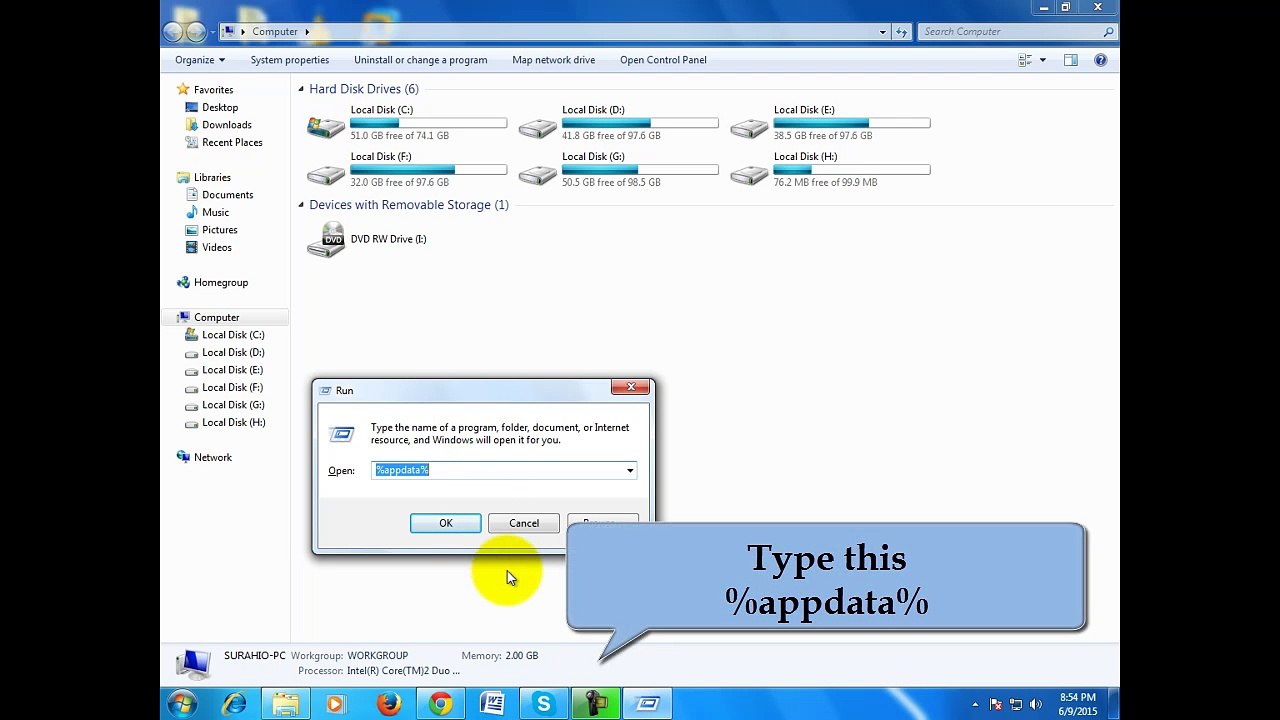This screenshot has width=1280, height=720.
Task: Collapse the Hard Disk Drives group
Action: click(x=301, y=89)
